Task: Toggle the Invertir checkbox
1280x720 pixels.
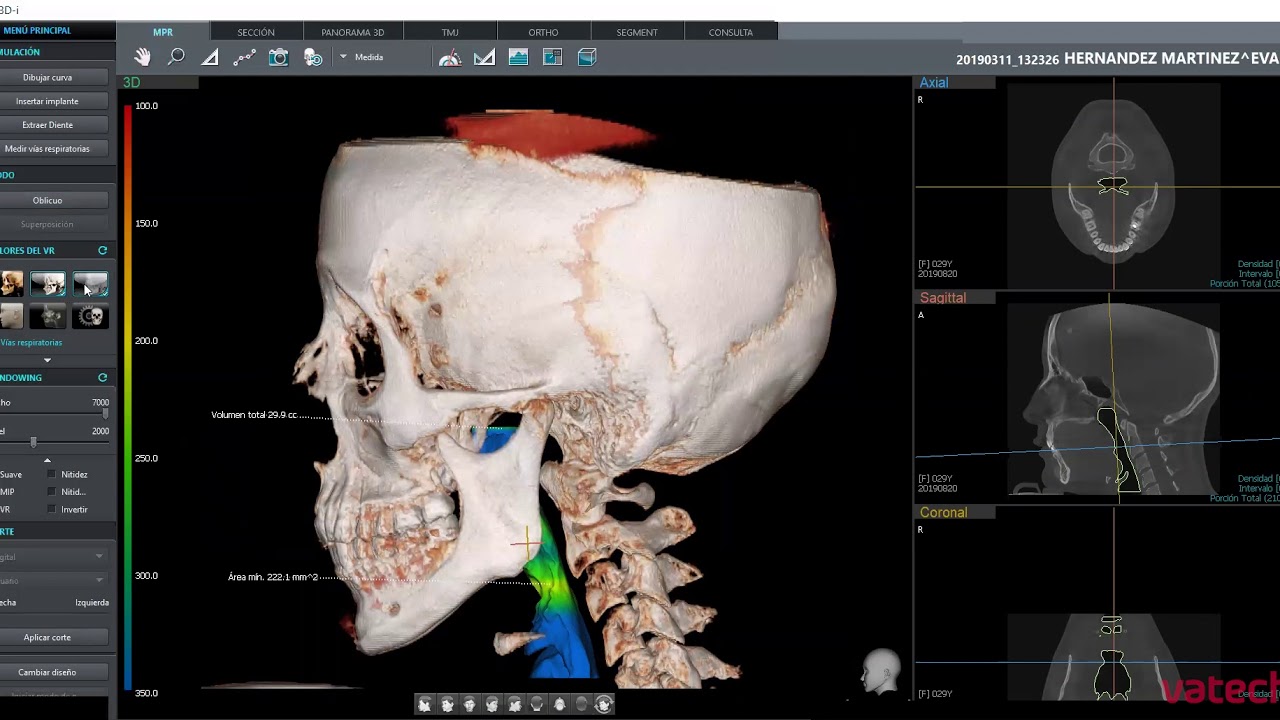Action: click(52, 509)
